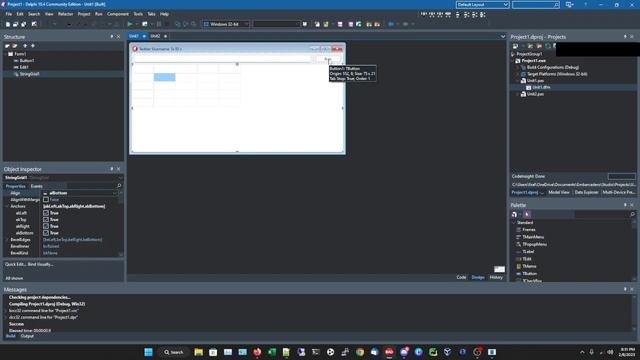This screenshot has width=640, height=360.
Task: Open the Windows Start menu
Action: tap(149, 352)
